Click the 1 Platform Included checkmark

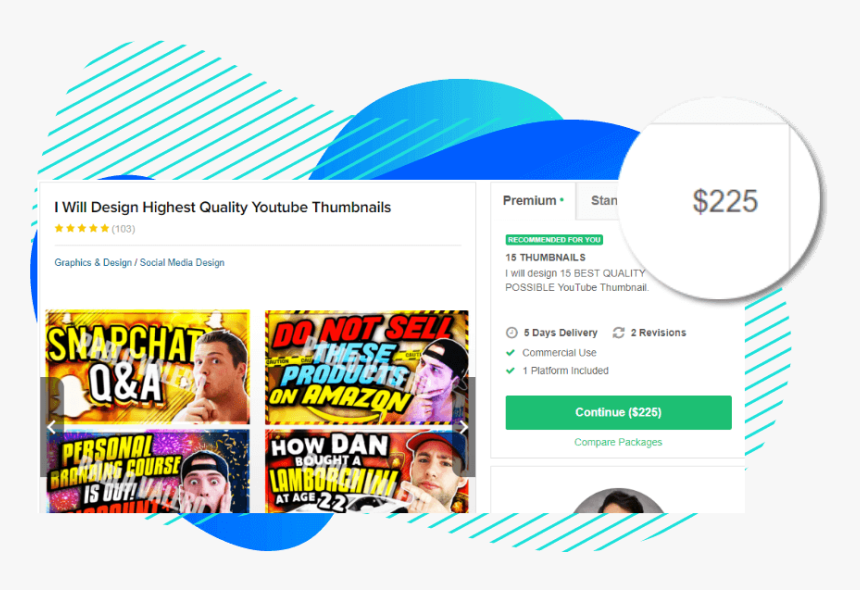point(511,371)
